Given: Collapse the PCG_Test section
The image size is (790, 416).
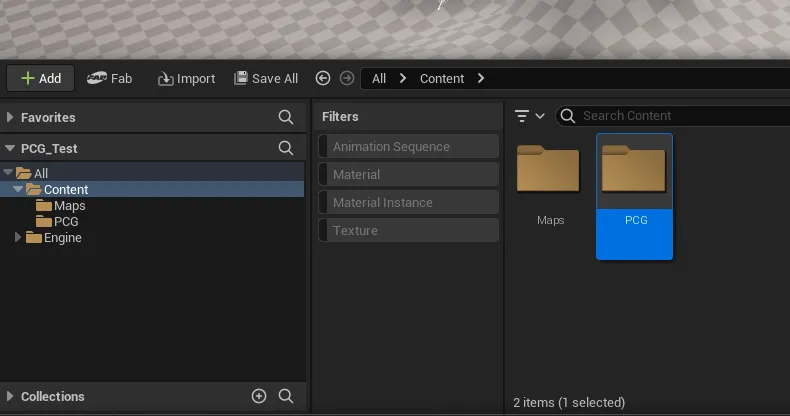Looking at the screenshot, I should tap(10, 149).
